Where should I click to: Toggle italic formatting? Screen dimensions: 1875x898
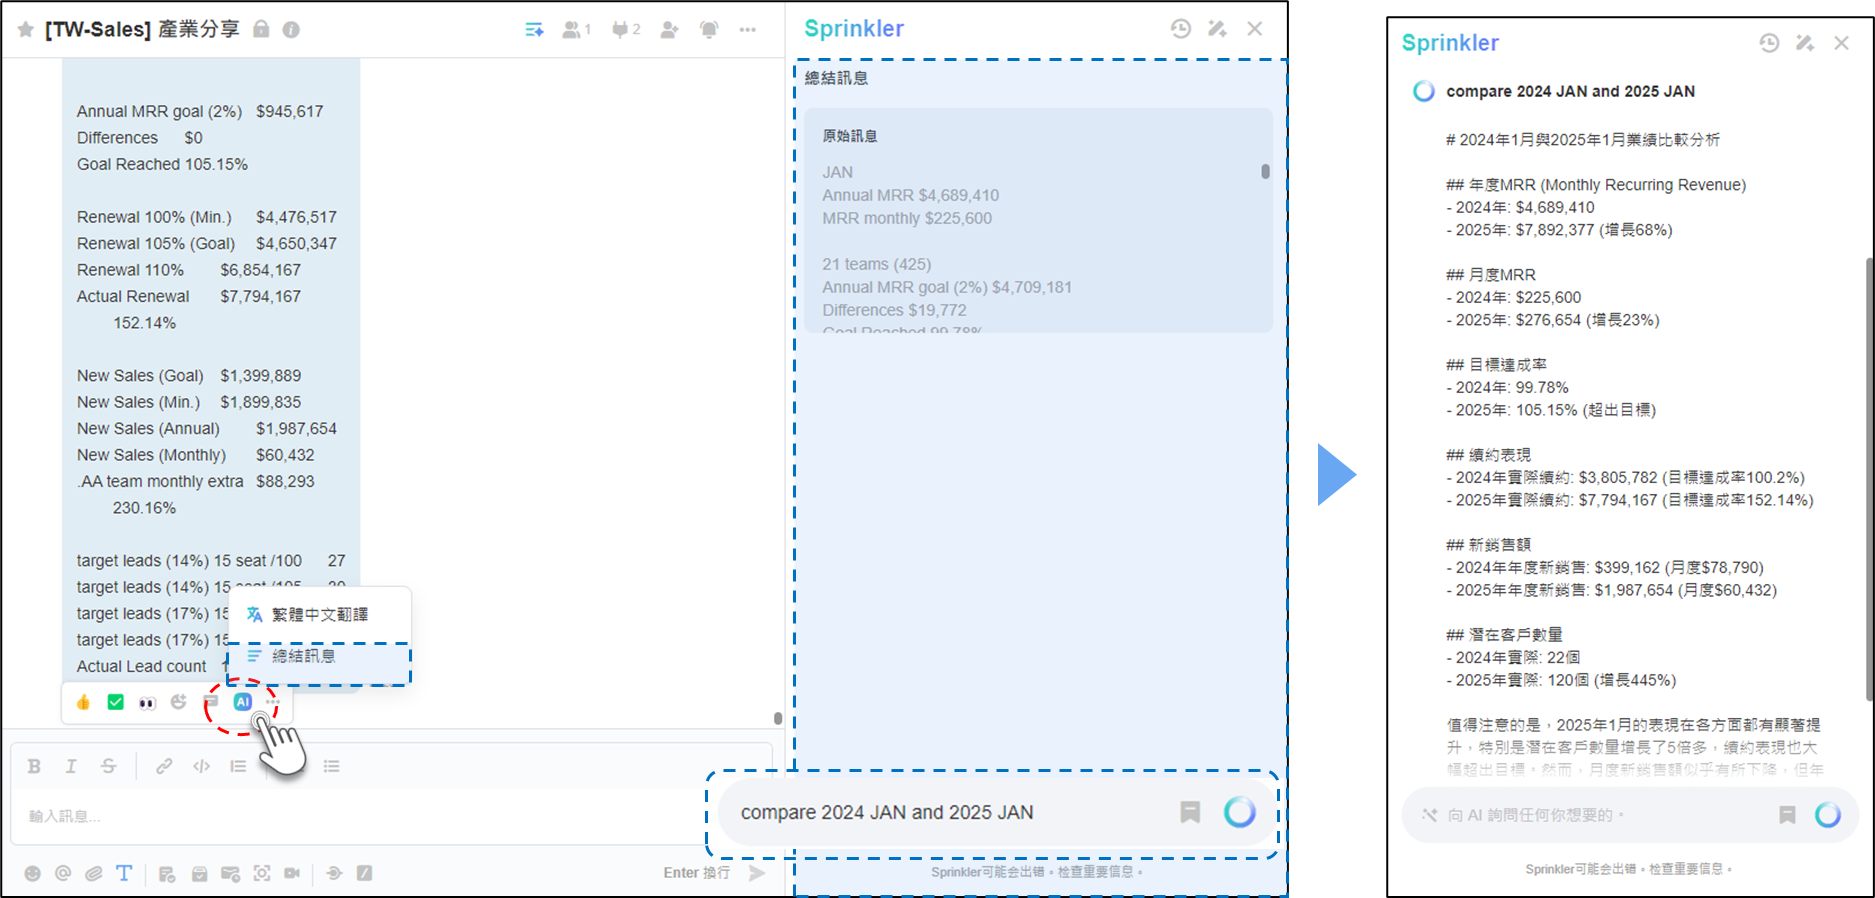coord(71,766)
